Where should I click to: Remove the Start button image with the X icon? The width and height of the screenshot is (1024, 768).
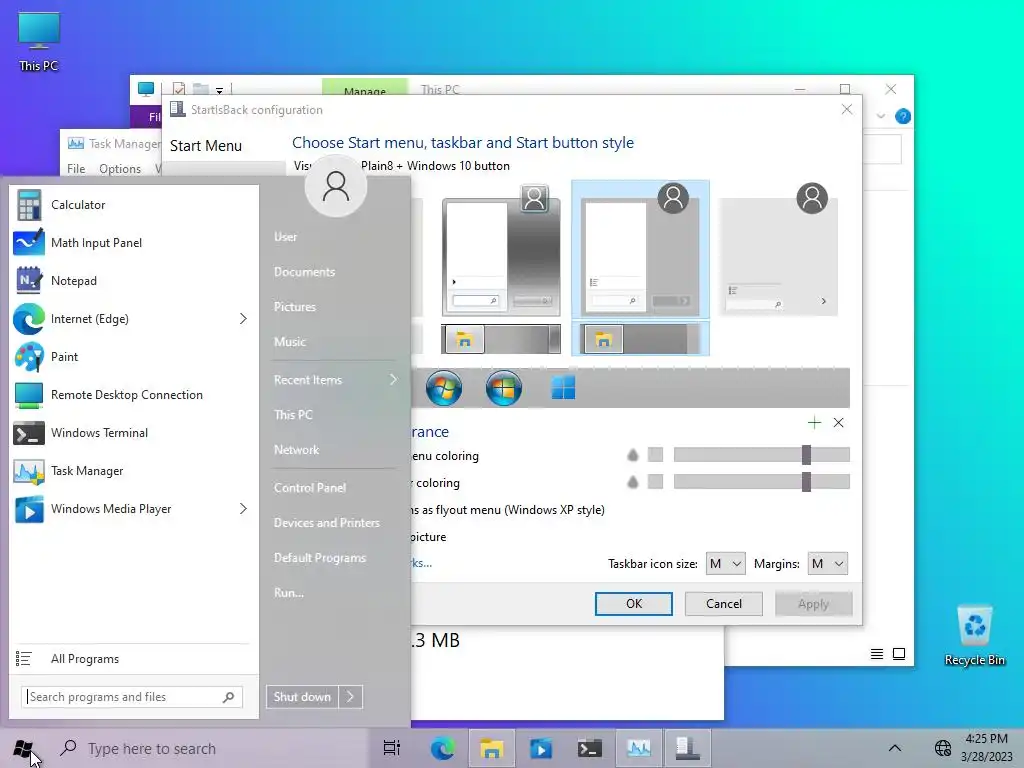tap(839, 423)
